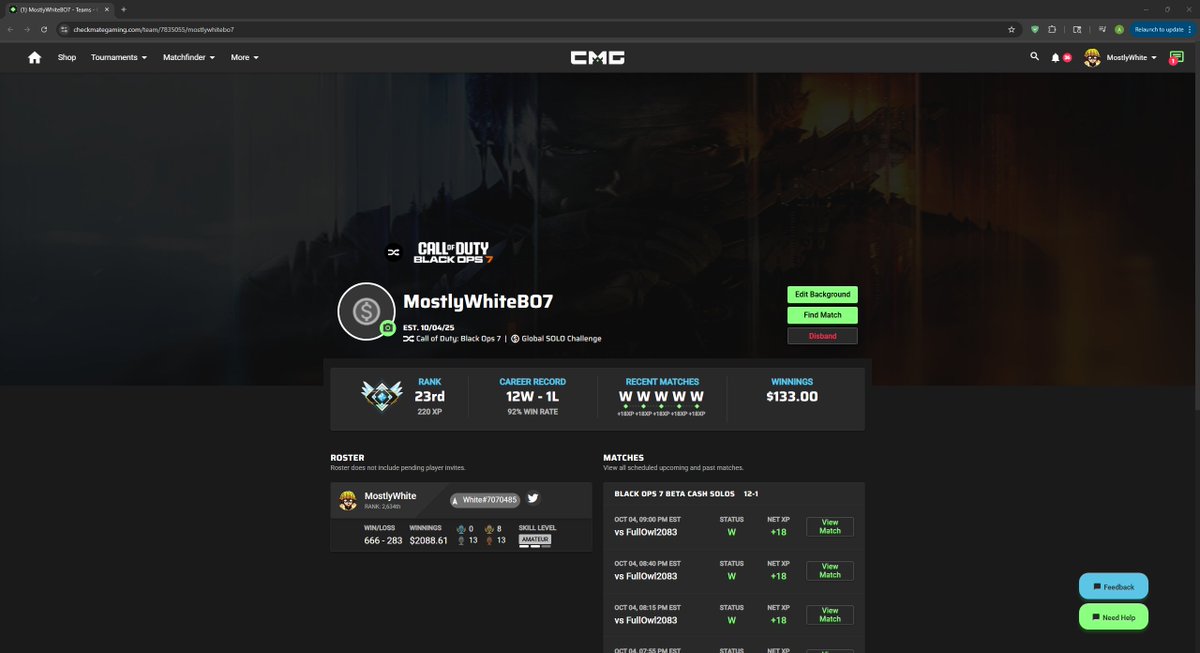Click the Find Match button

[822, 315]
